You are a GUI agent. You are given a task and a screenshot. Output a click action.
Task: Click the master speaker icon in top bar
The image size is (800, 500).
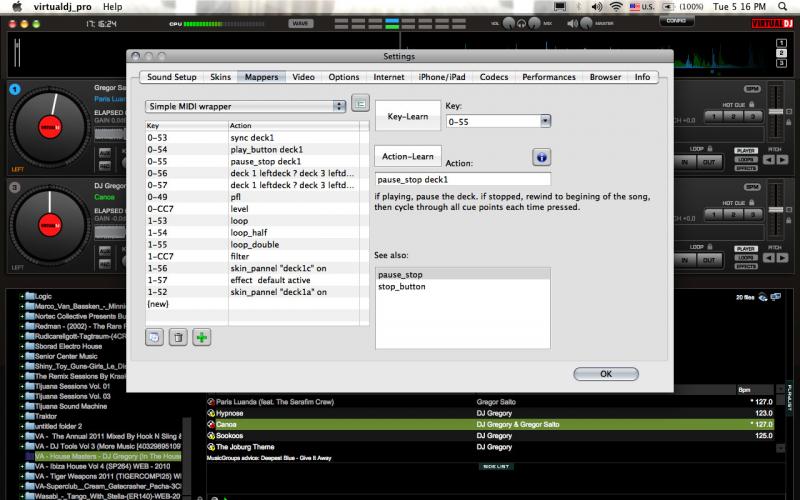(x=572, y=23)
